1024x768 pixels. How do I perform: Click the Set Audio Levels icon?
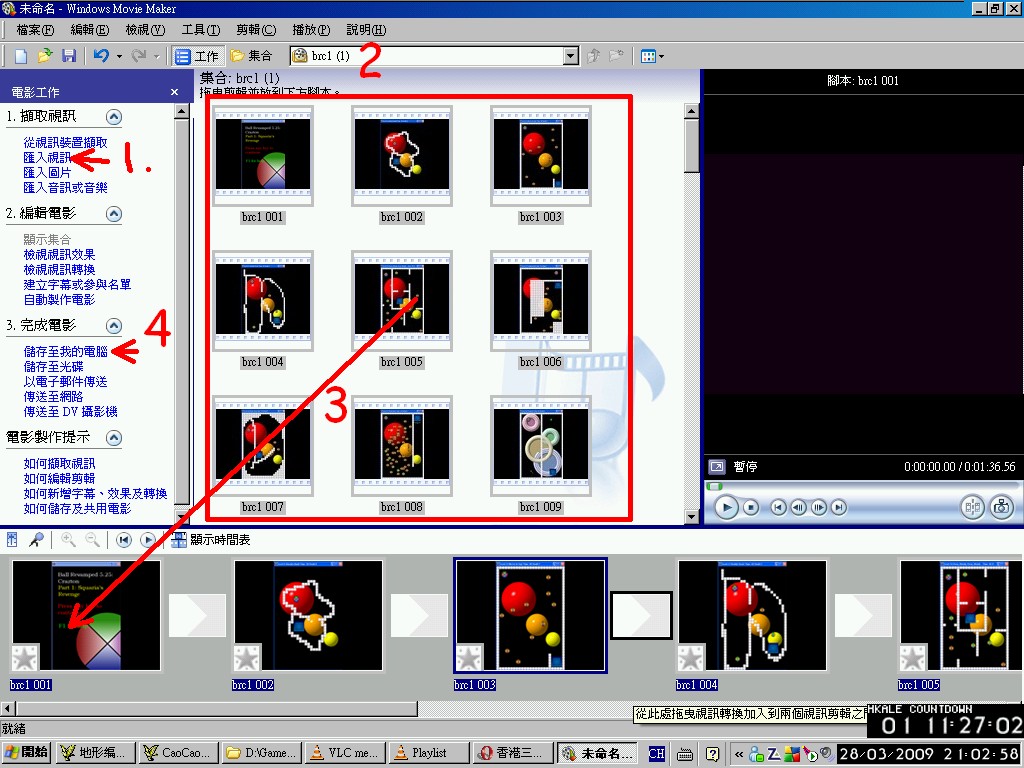point(13,540)
